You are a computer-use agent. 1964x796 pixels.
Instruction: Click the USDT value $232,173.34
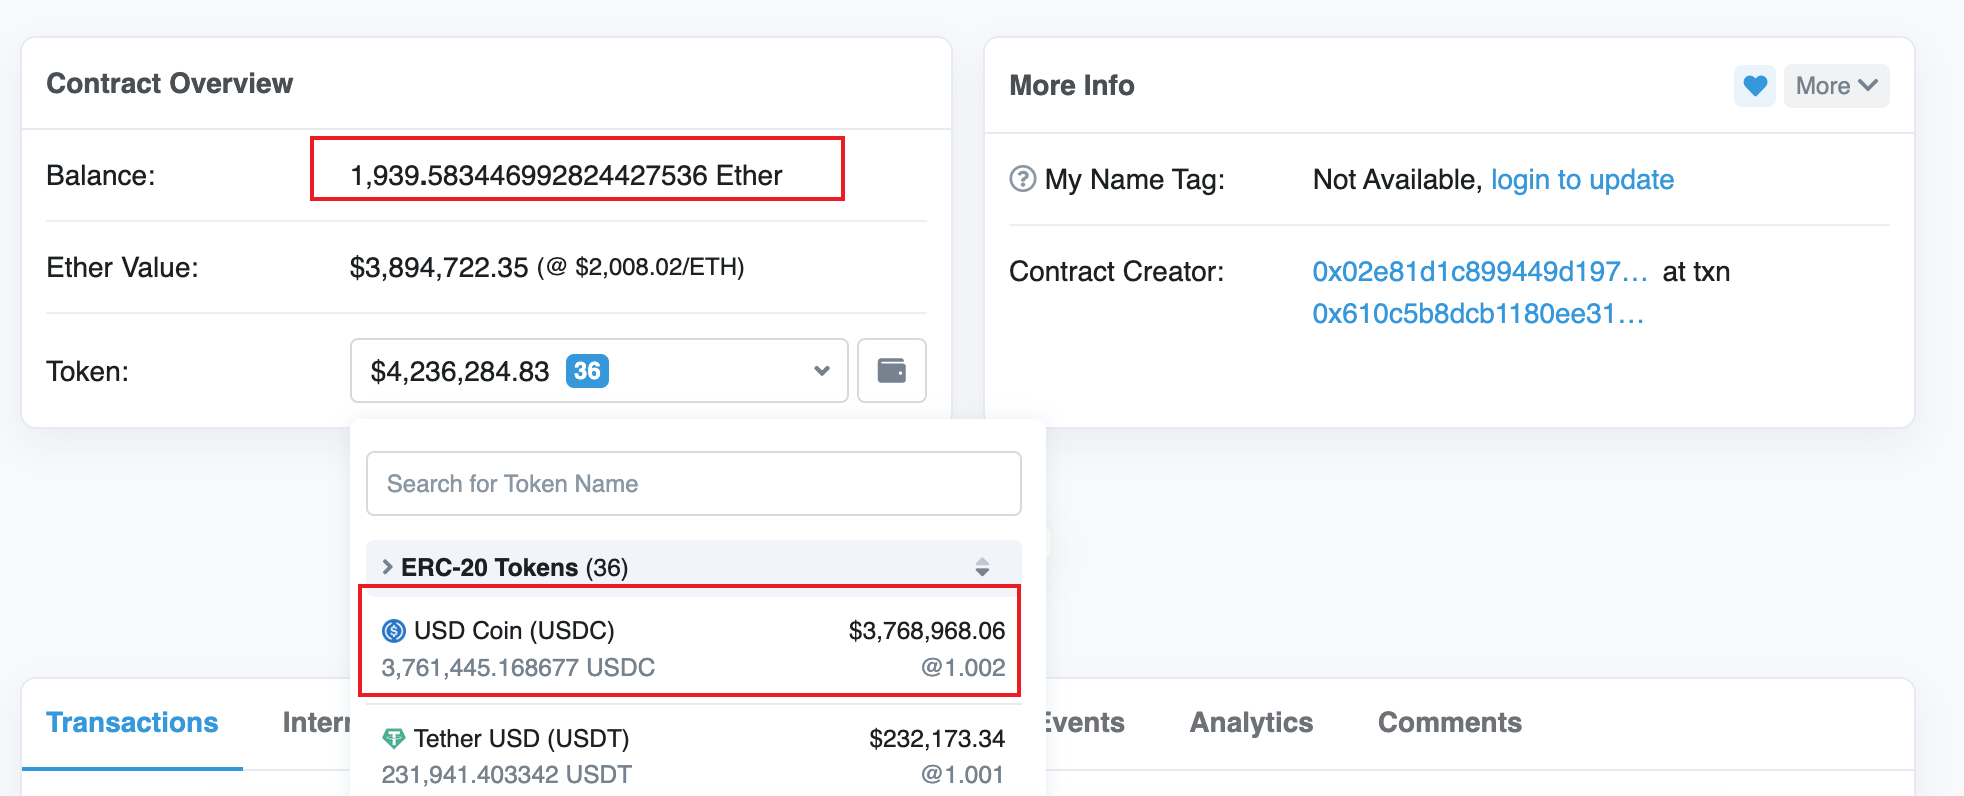point(937,739)
